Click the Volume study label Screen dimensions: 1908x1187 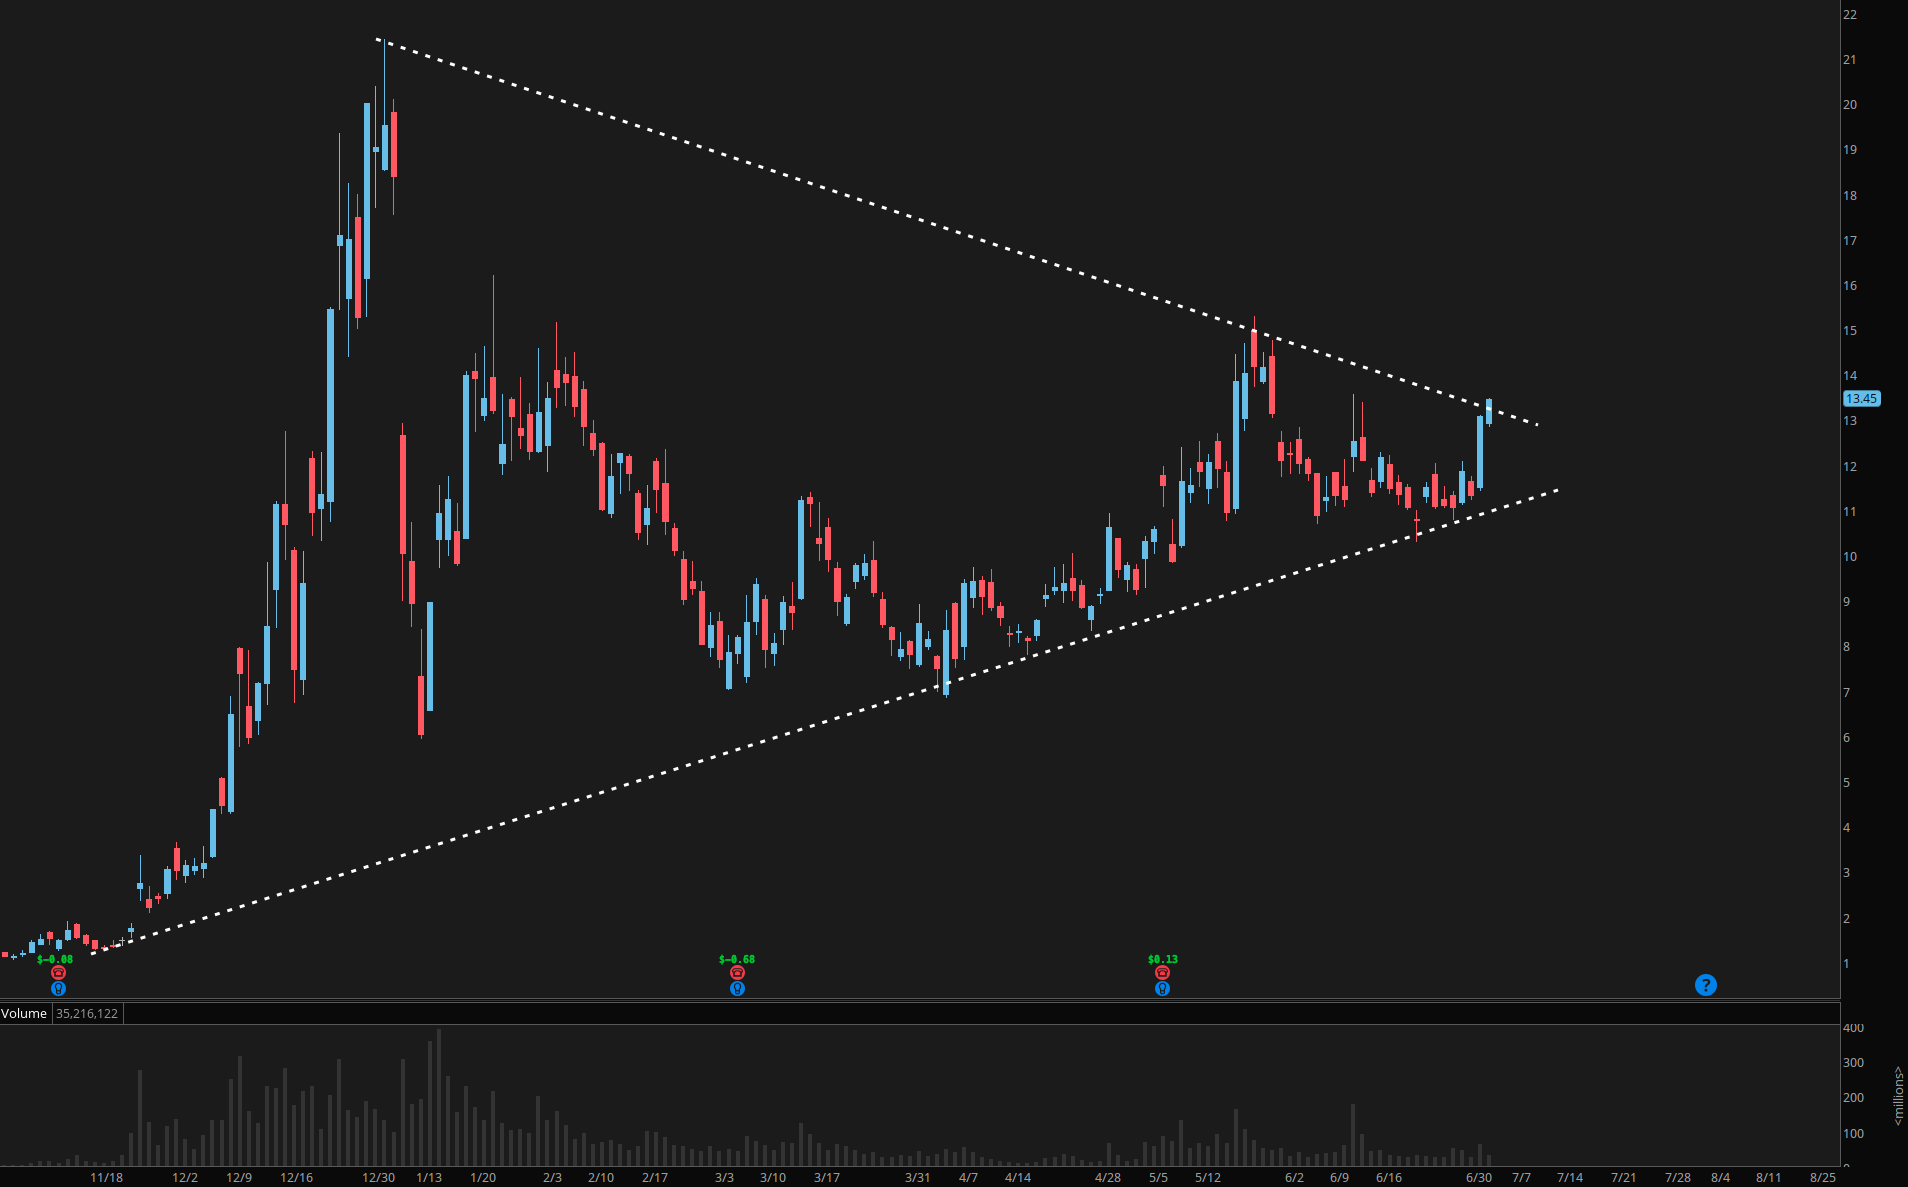click(24, 1013)
